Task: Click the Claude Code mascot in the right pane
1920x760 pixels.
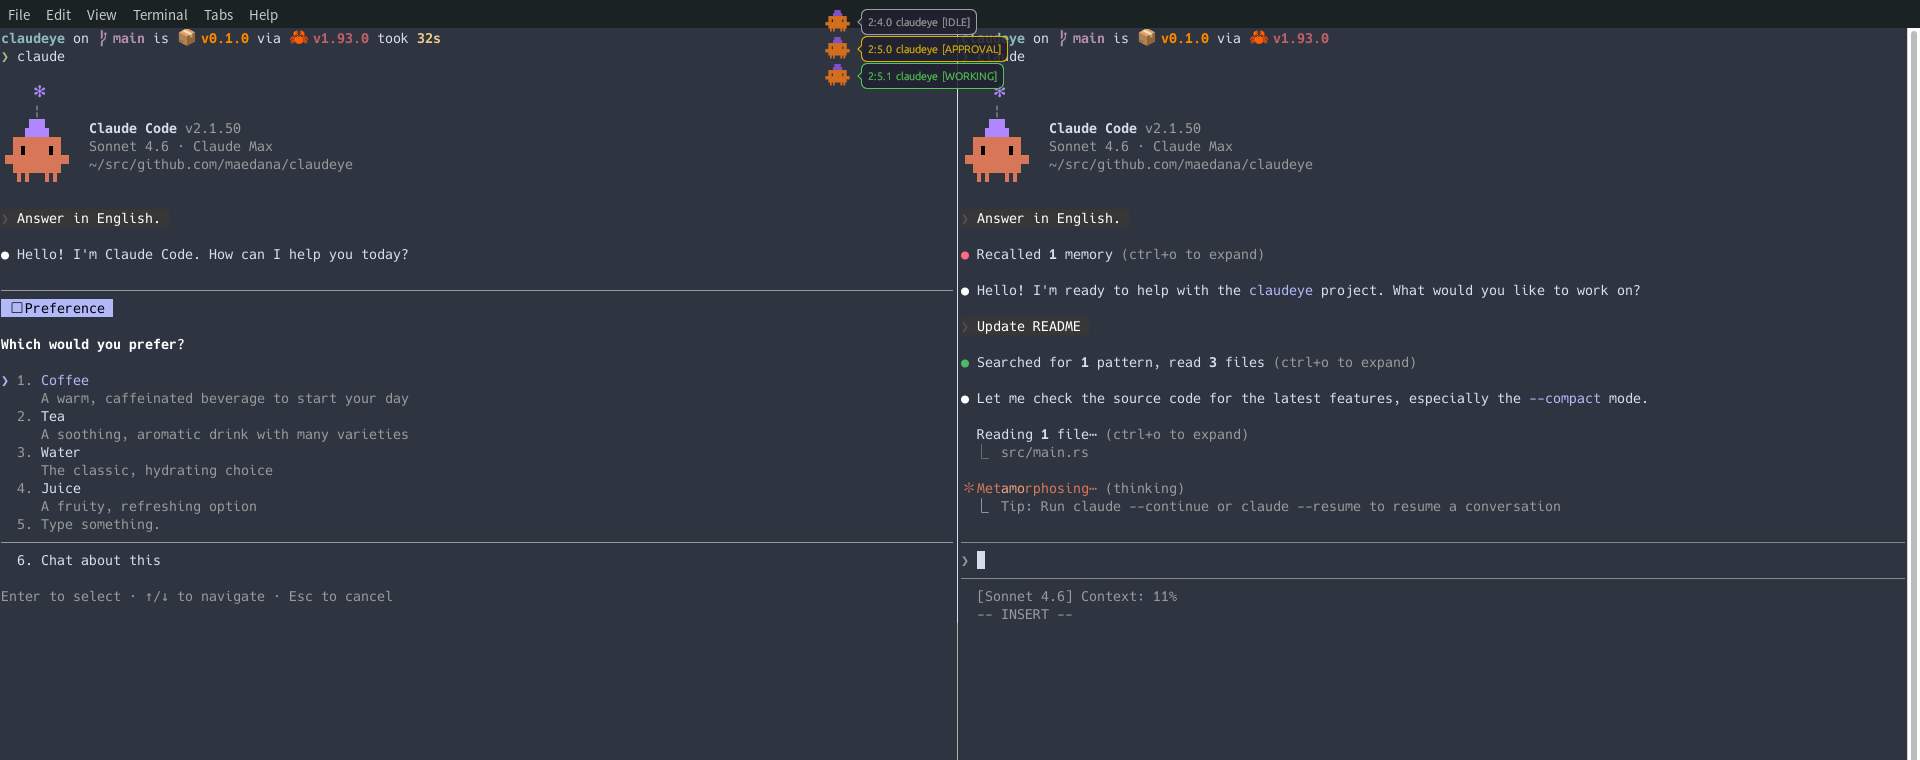Action: [x=997, y=150]
